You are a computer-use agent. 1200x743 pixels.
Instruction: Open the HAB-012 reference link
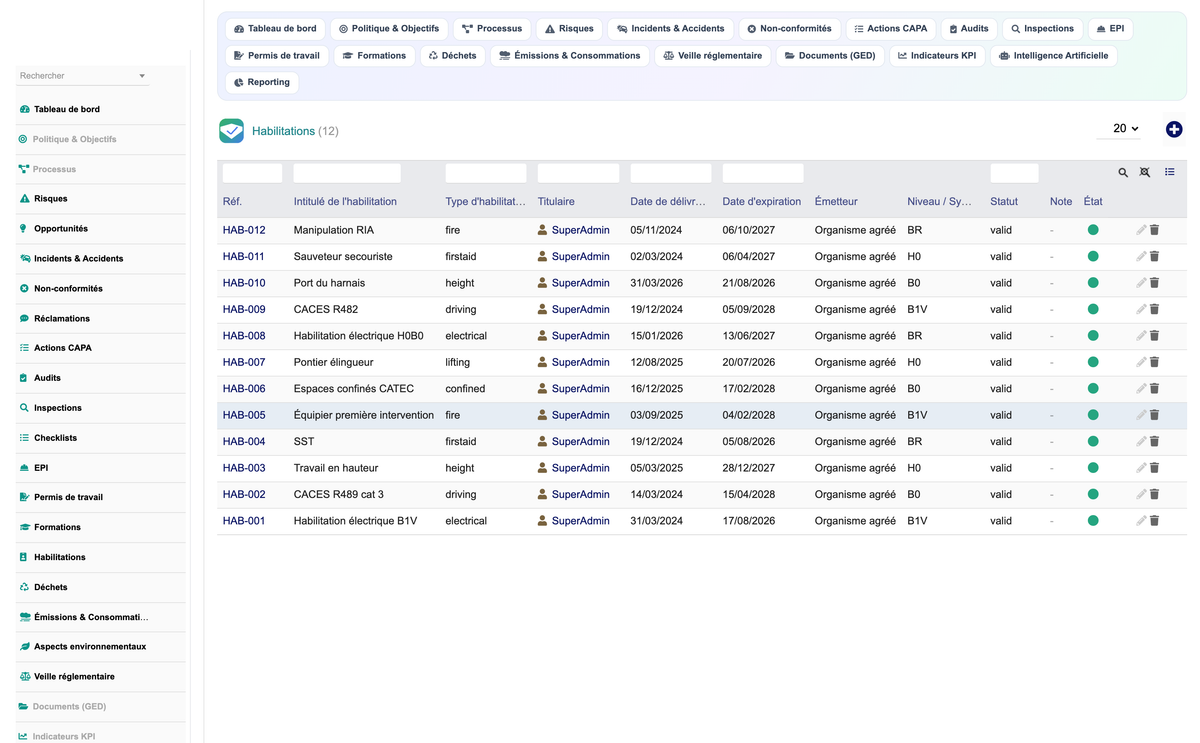pyautogui.click(x=244, y=230)
